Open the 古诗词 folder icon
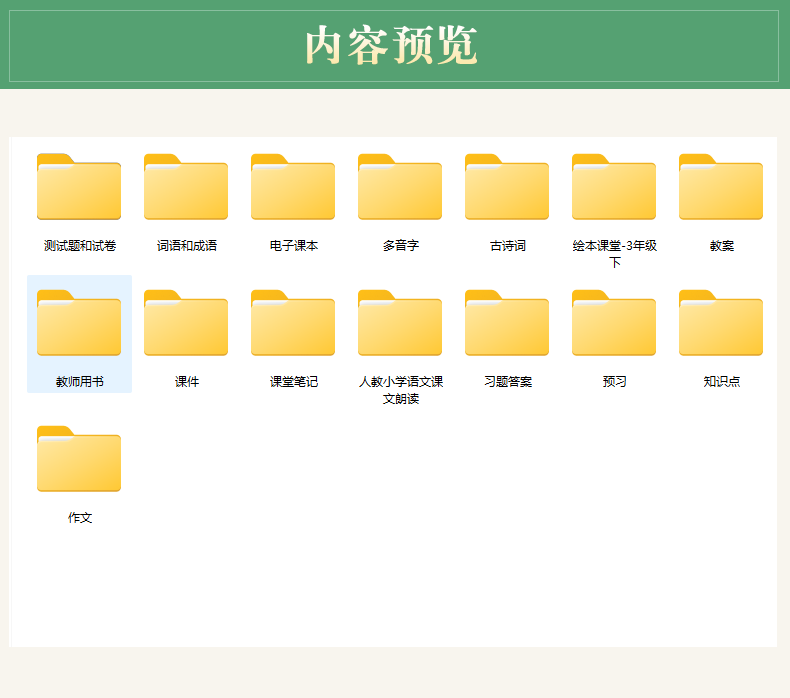790x698 pixels. [507, 186]
